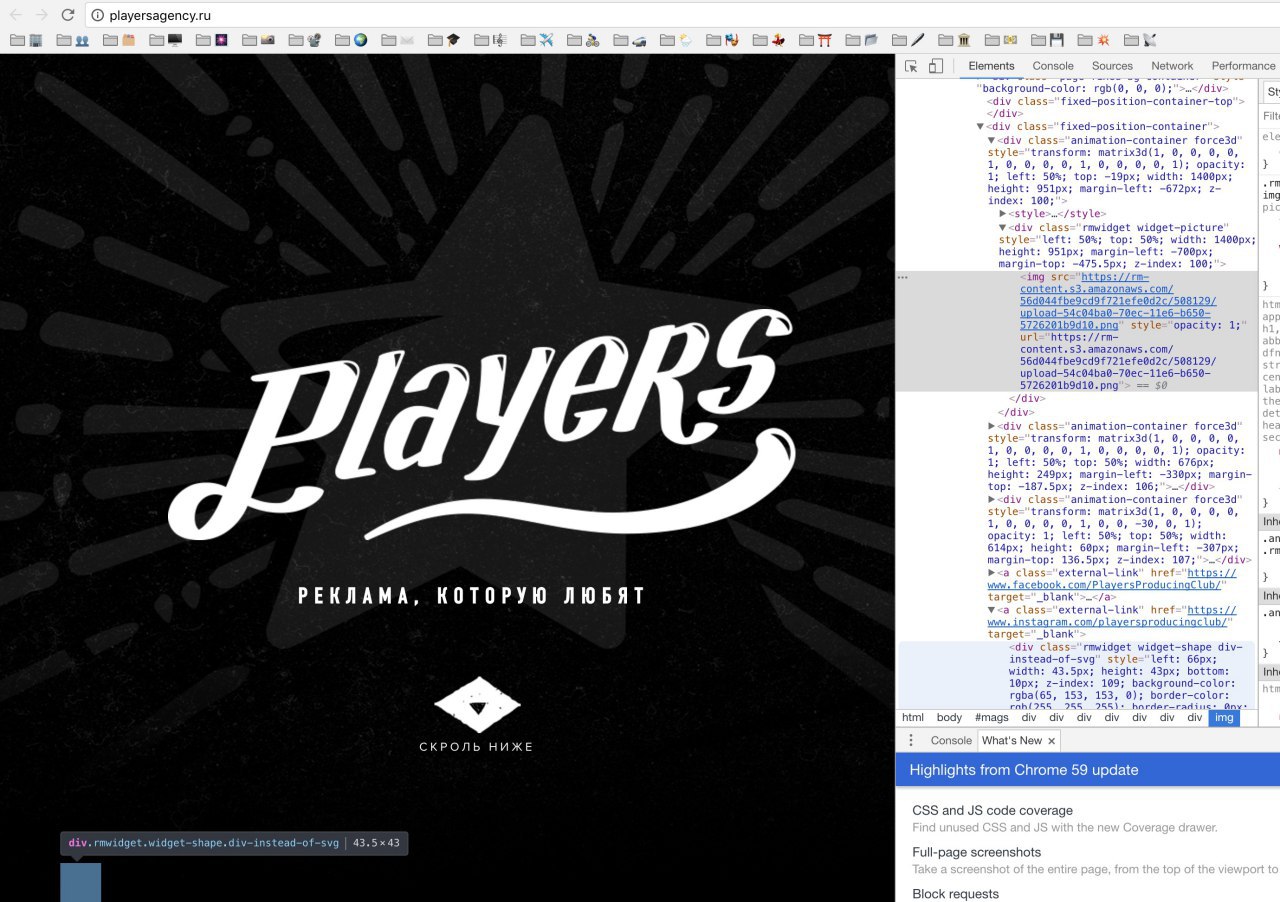The width and height of the screenshot is (1280, 902).
Task: Follow the instagram.com/playersproducingclub href link
Action: click(x=1112, y=616)
